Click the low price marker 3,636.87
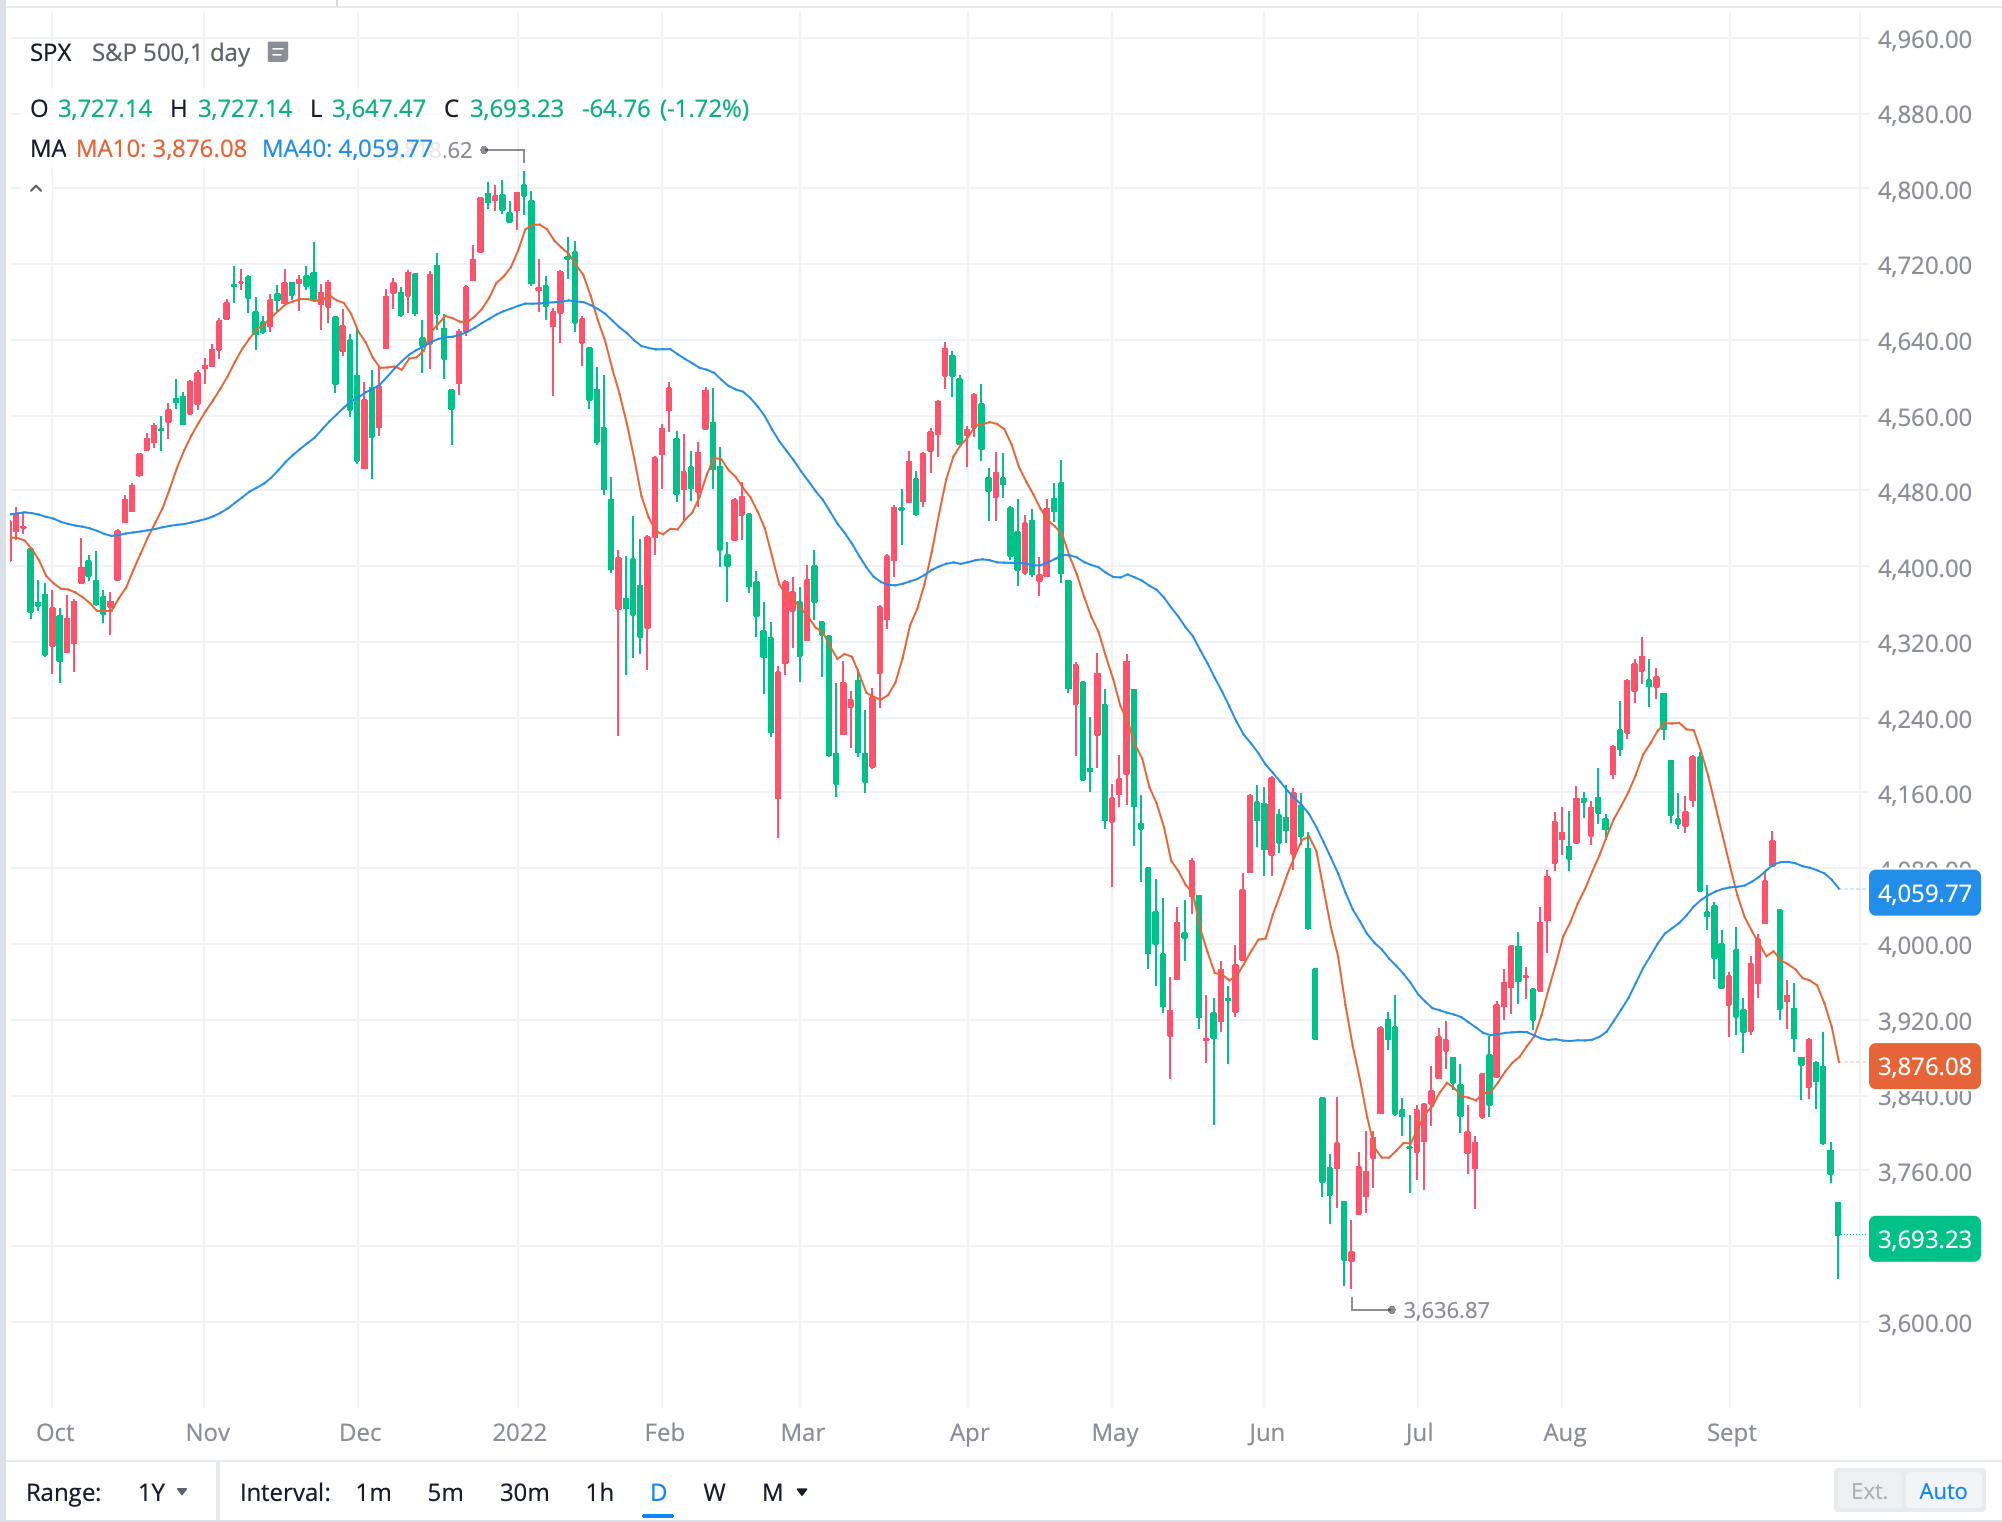The image size is (2002, 1522). point(1445,1310)
